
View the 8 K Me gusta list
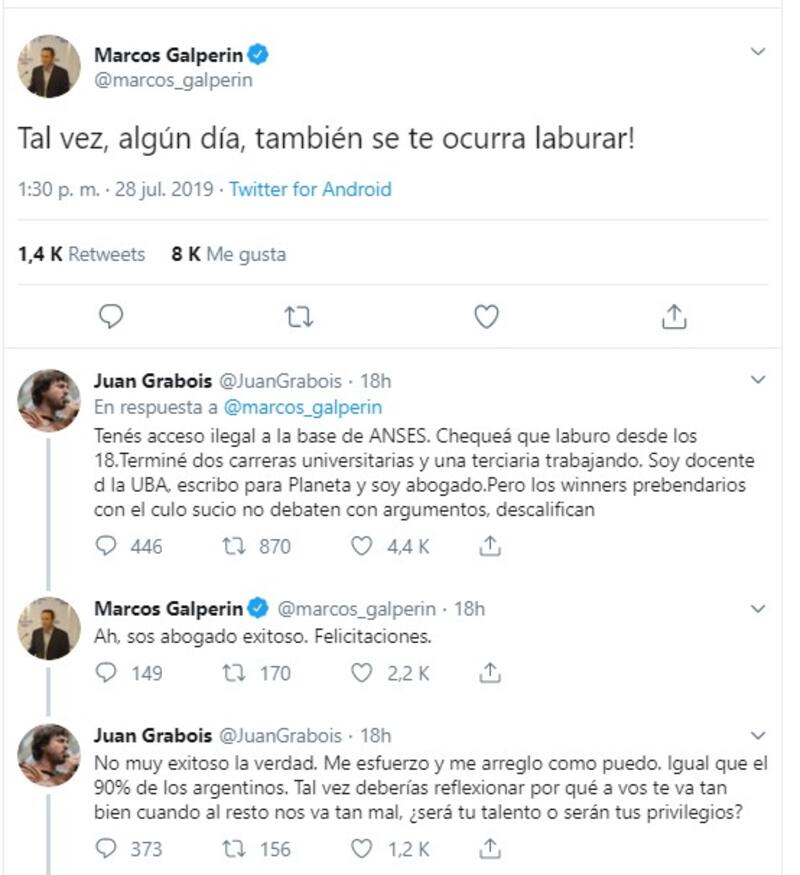point(228,254)
